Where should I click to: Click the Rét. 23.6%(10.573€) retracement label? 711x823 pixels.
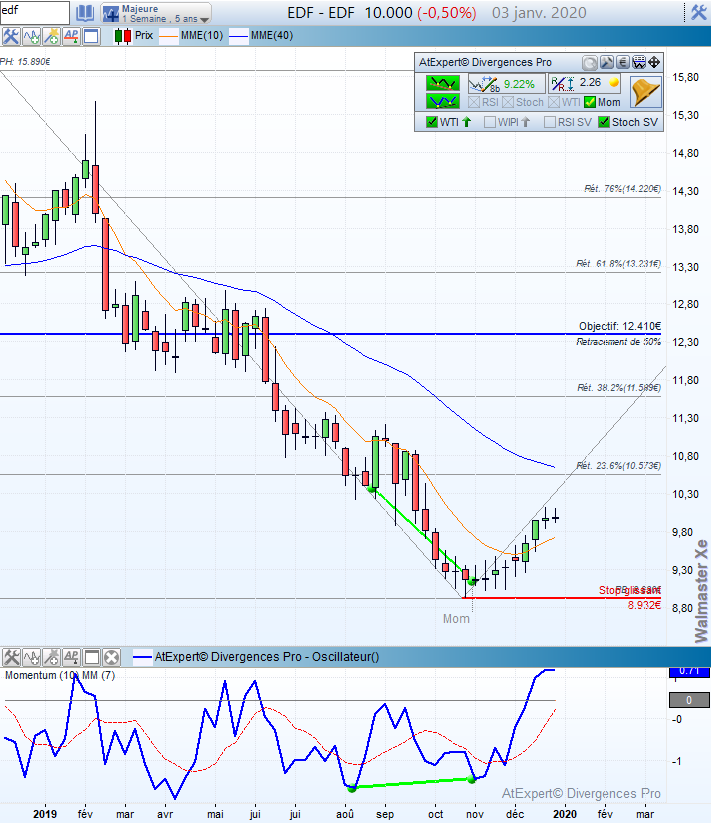point(619,466)
